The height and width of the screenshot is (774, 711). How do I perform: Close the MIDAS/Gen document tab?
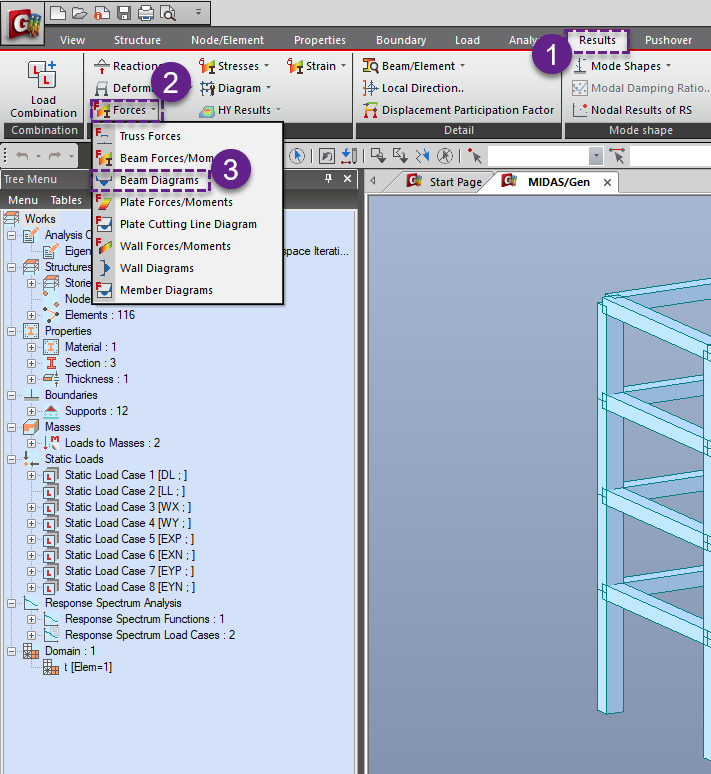click(607, 183)
